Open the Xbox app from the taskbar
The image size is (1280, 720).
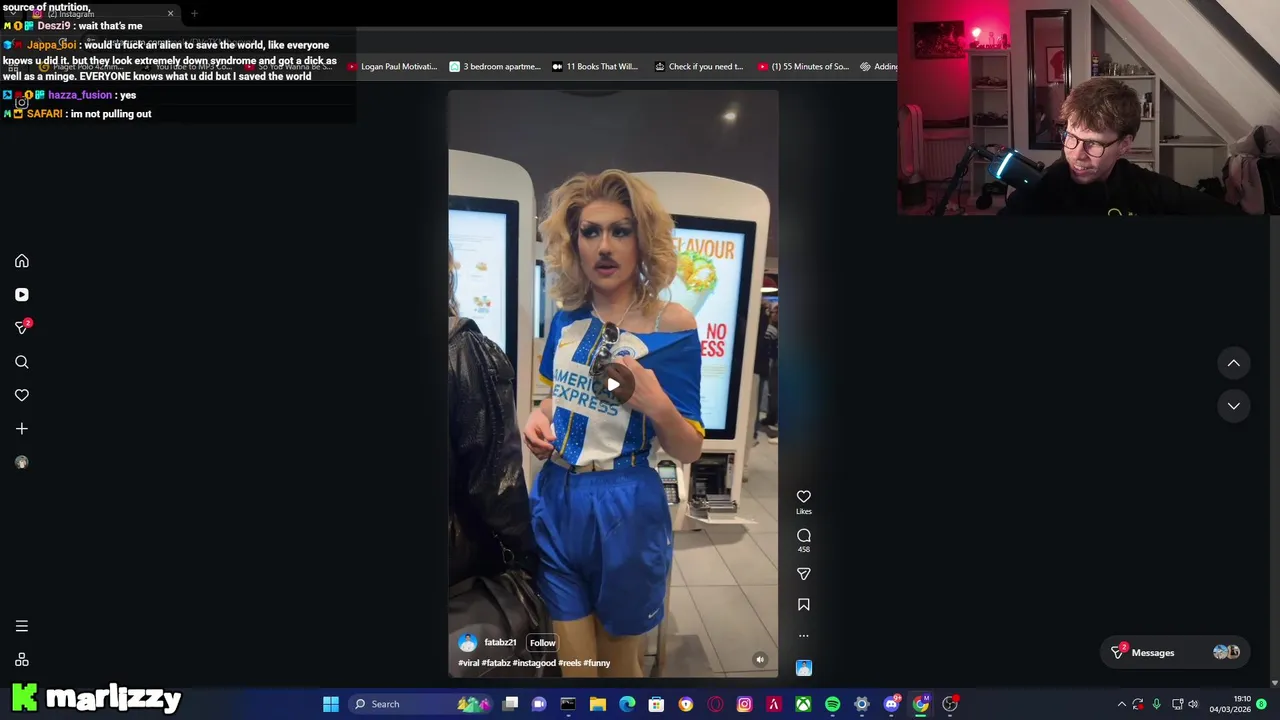click(803, 704)
